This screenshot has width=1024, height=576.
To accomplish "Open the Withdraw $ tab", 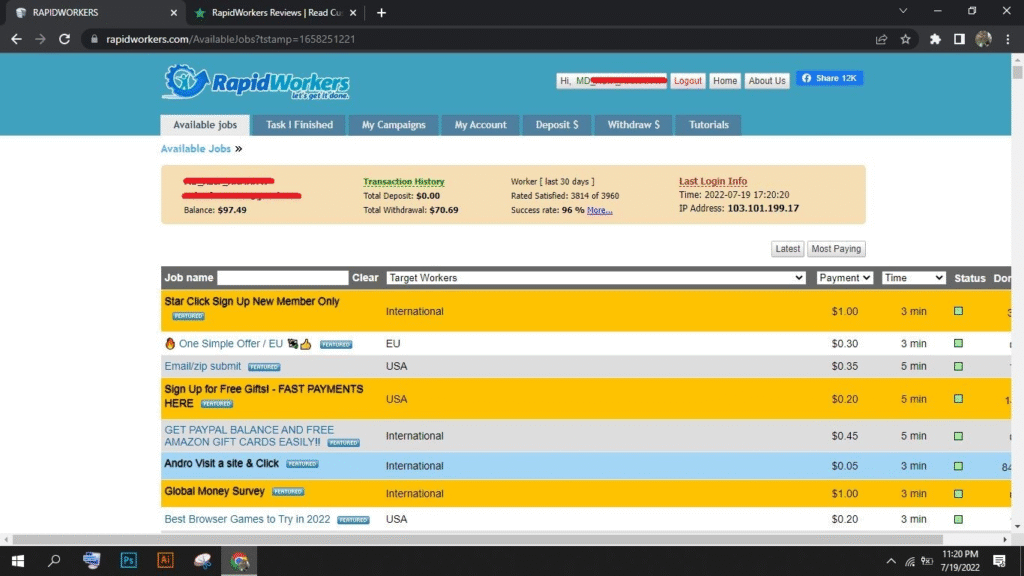I will [x=633, y=125].
